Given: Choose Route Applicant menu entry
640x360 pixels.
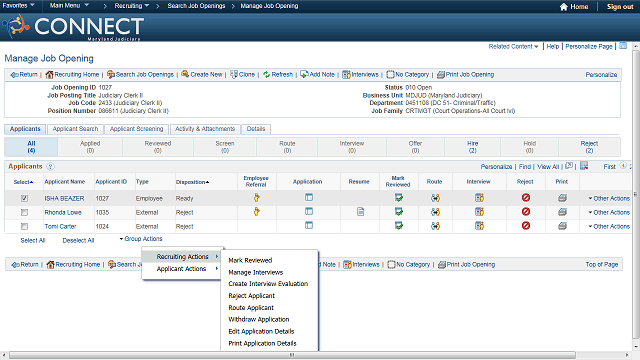Looking at the screenshot, I should point(251,308).
